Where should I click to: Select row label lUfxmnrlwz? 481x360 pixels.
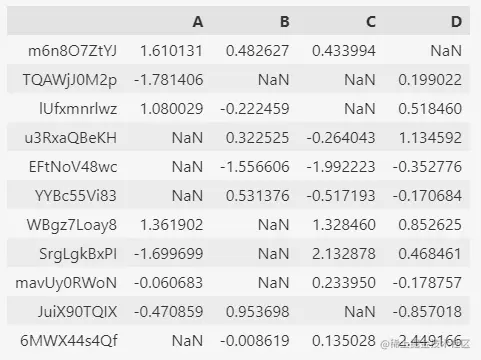point(78,109)
